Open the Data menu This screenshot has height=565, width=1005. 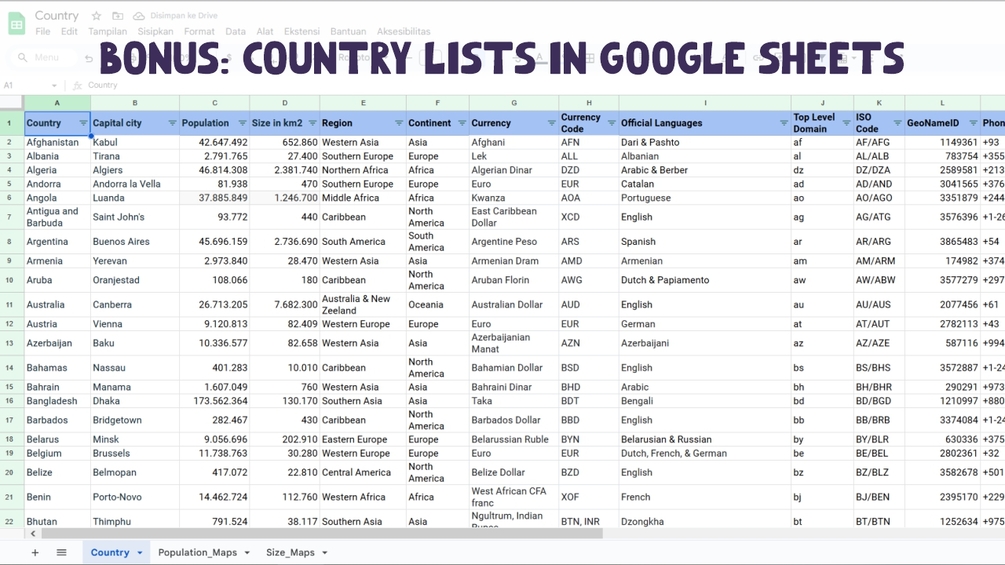click(235, 31)
